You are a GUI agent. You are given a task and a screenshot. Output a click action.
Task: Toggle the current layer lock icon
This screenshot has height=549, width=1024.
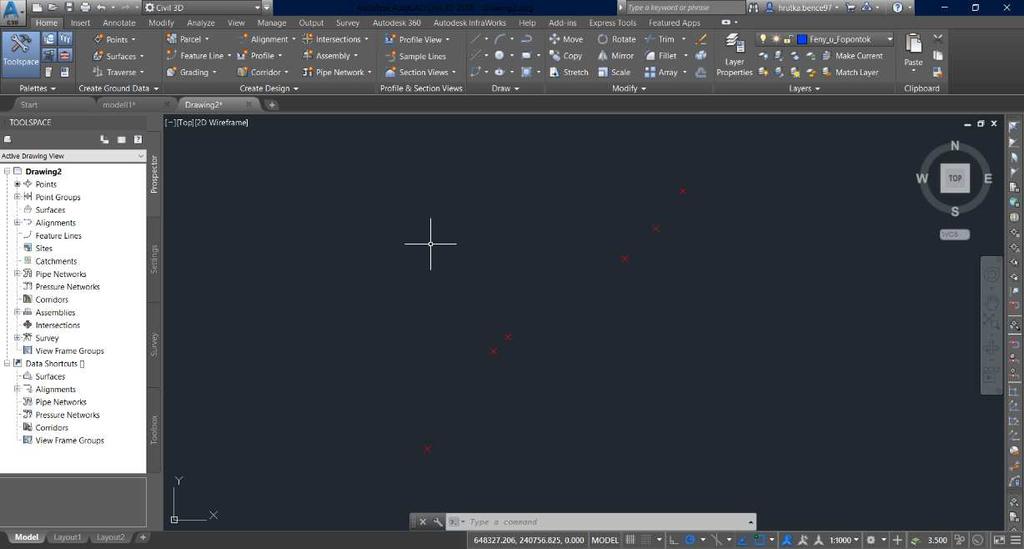[x=788, y=39]
